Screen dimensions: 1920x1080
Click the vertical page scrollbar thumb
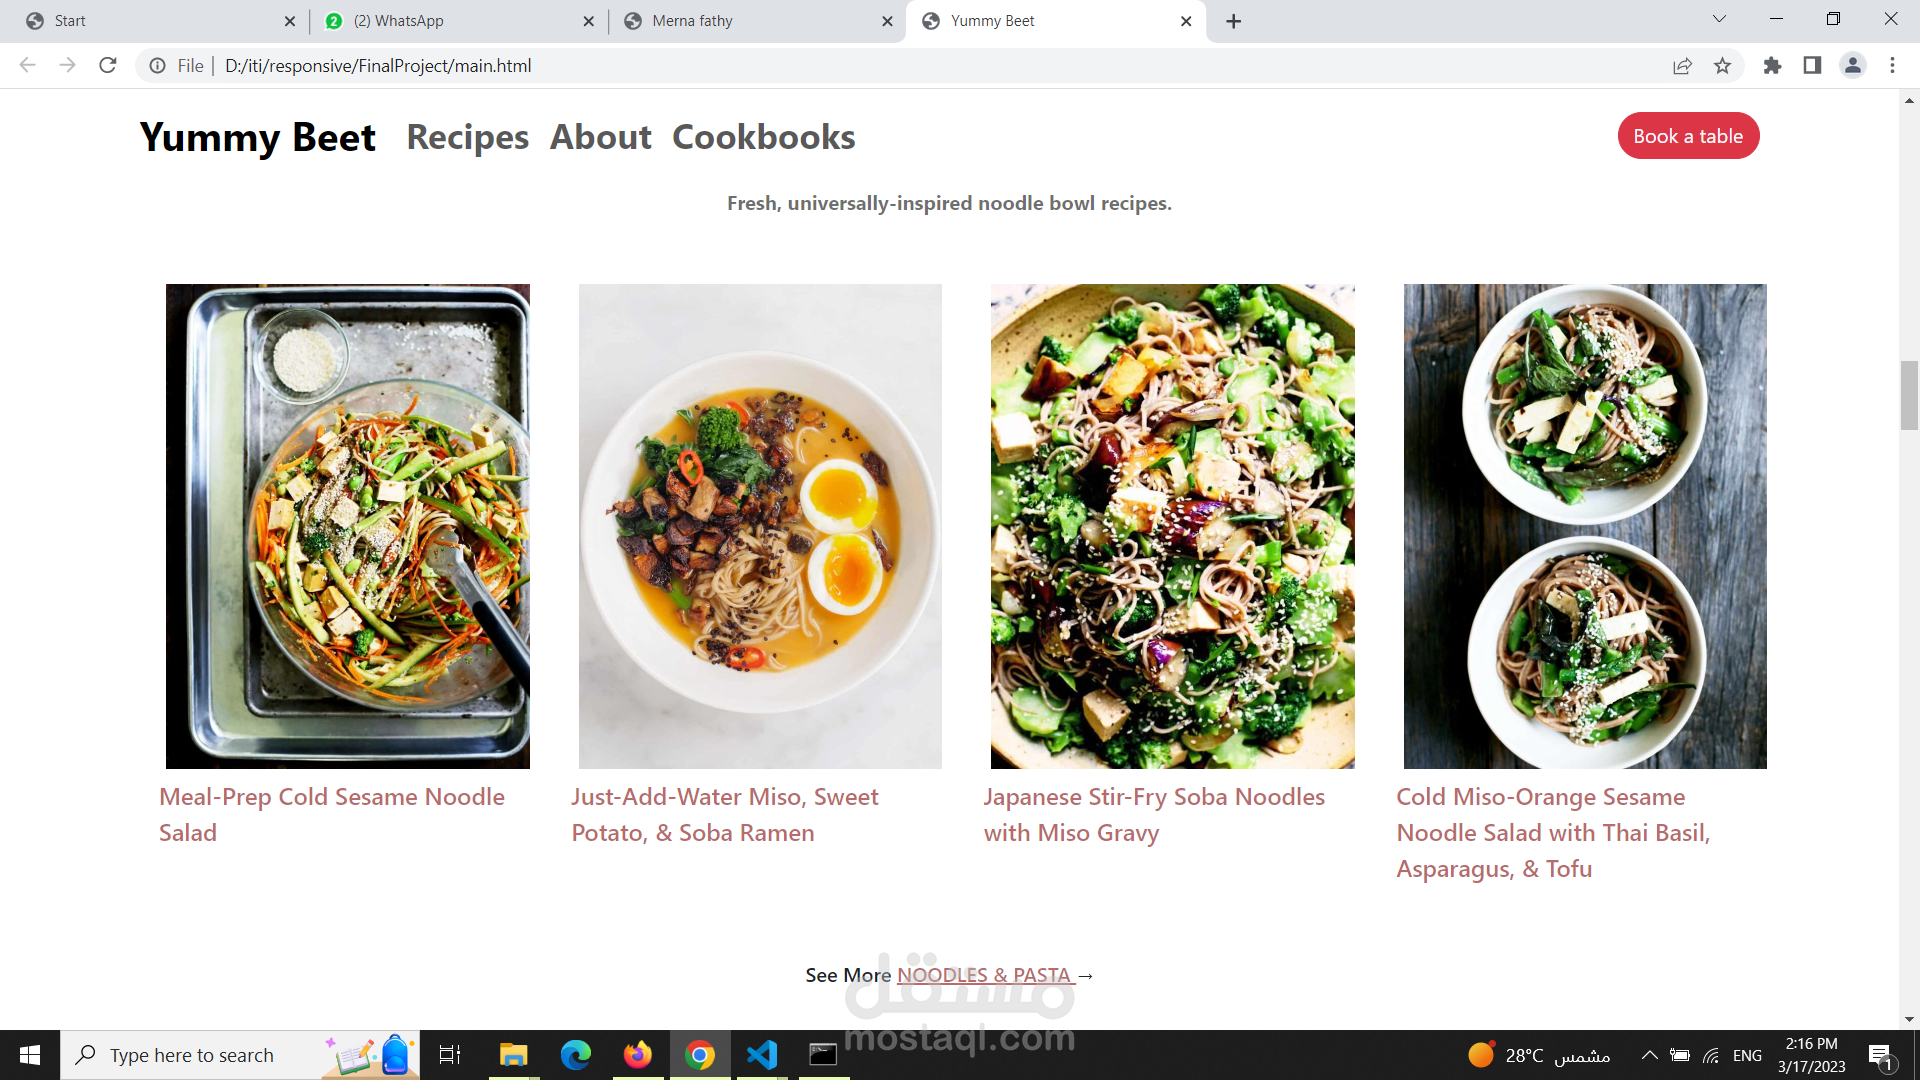(x=1909, y=395)
